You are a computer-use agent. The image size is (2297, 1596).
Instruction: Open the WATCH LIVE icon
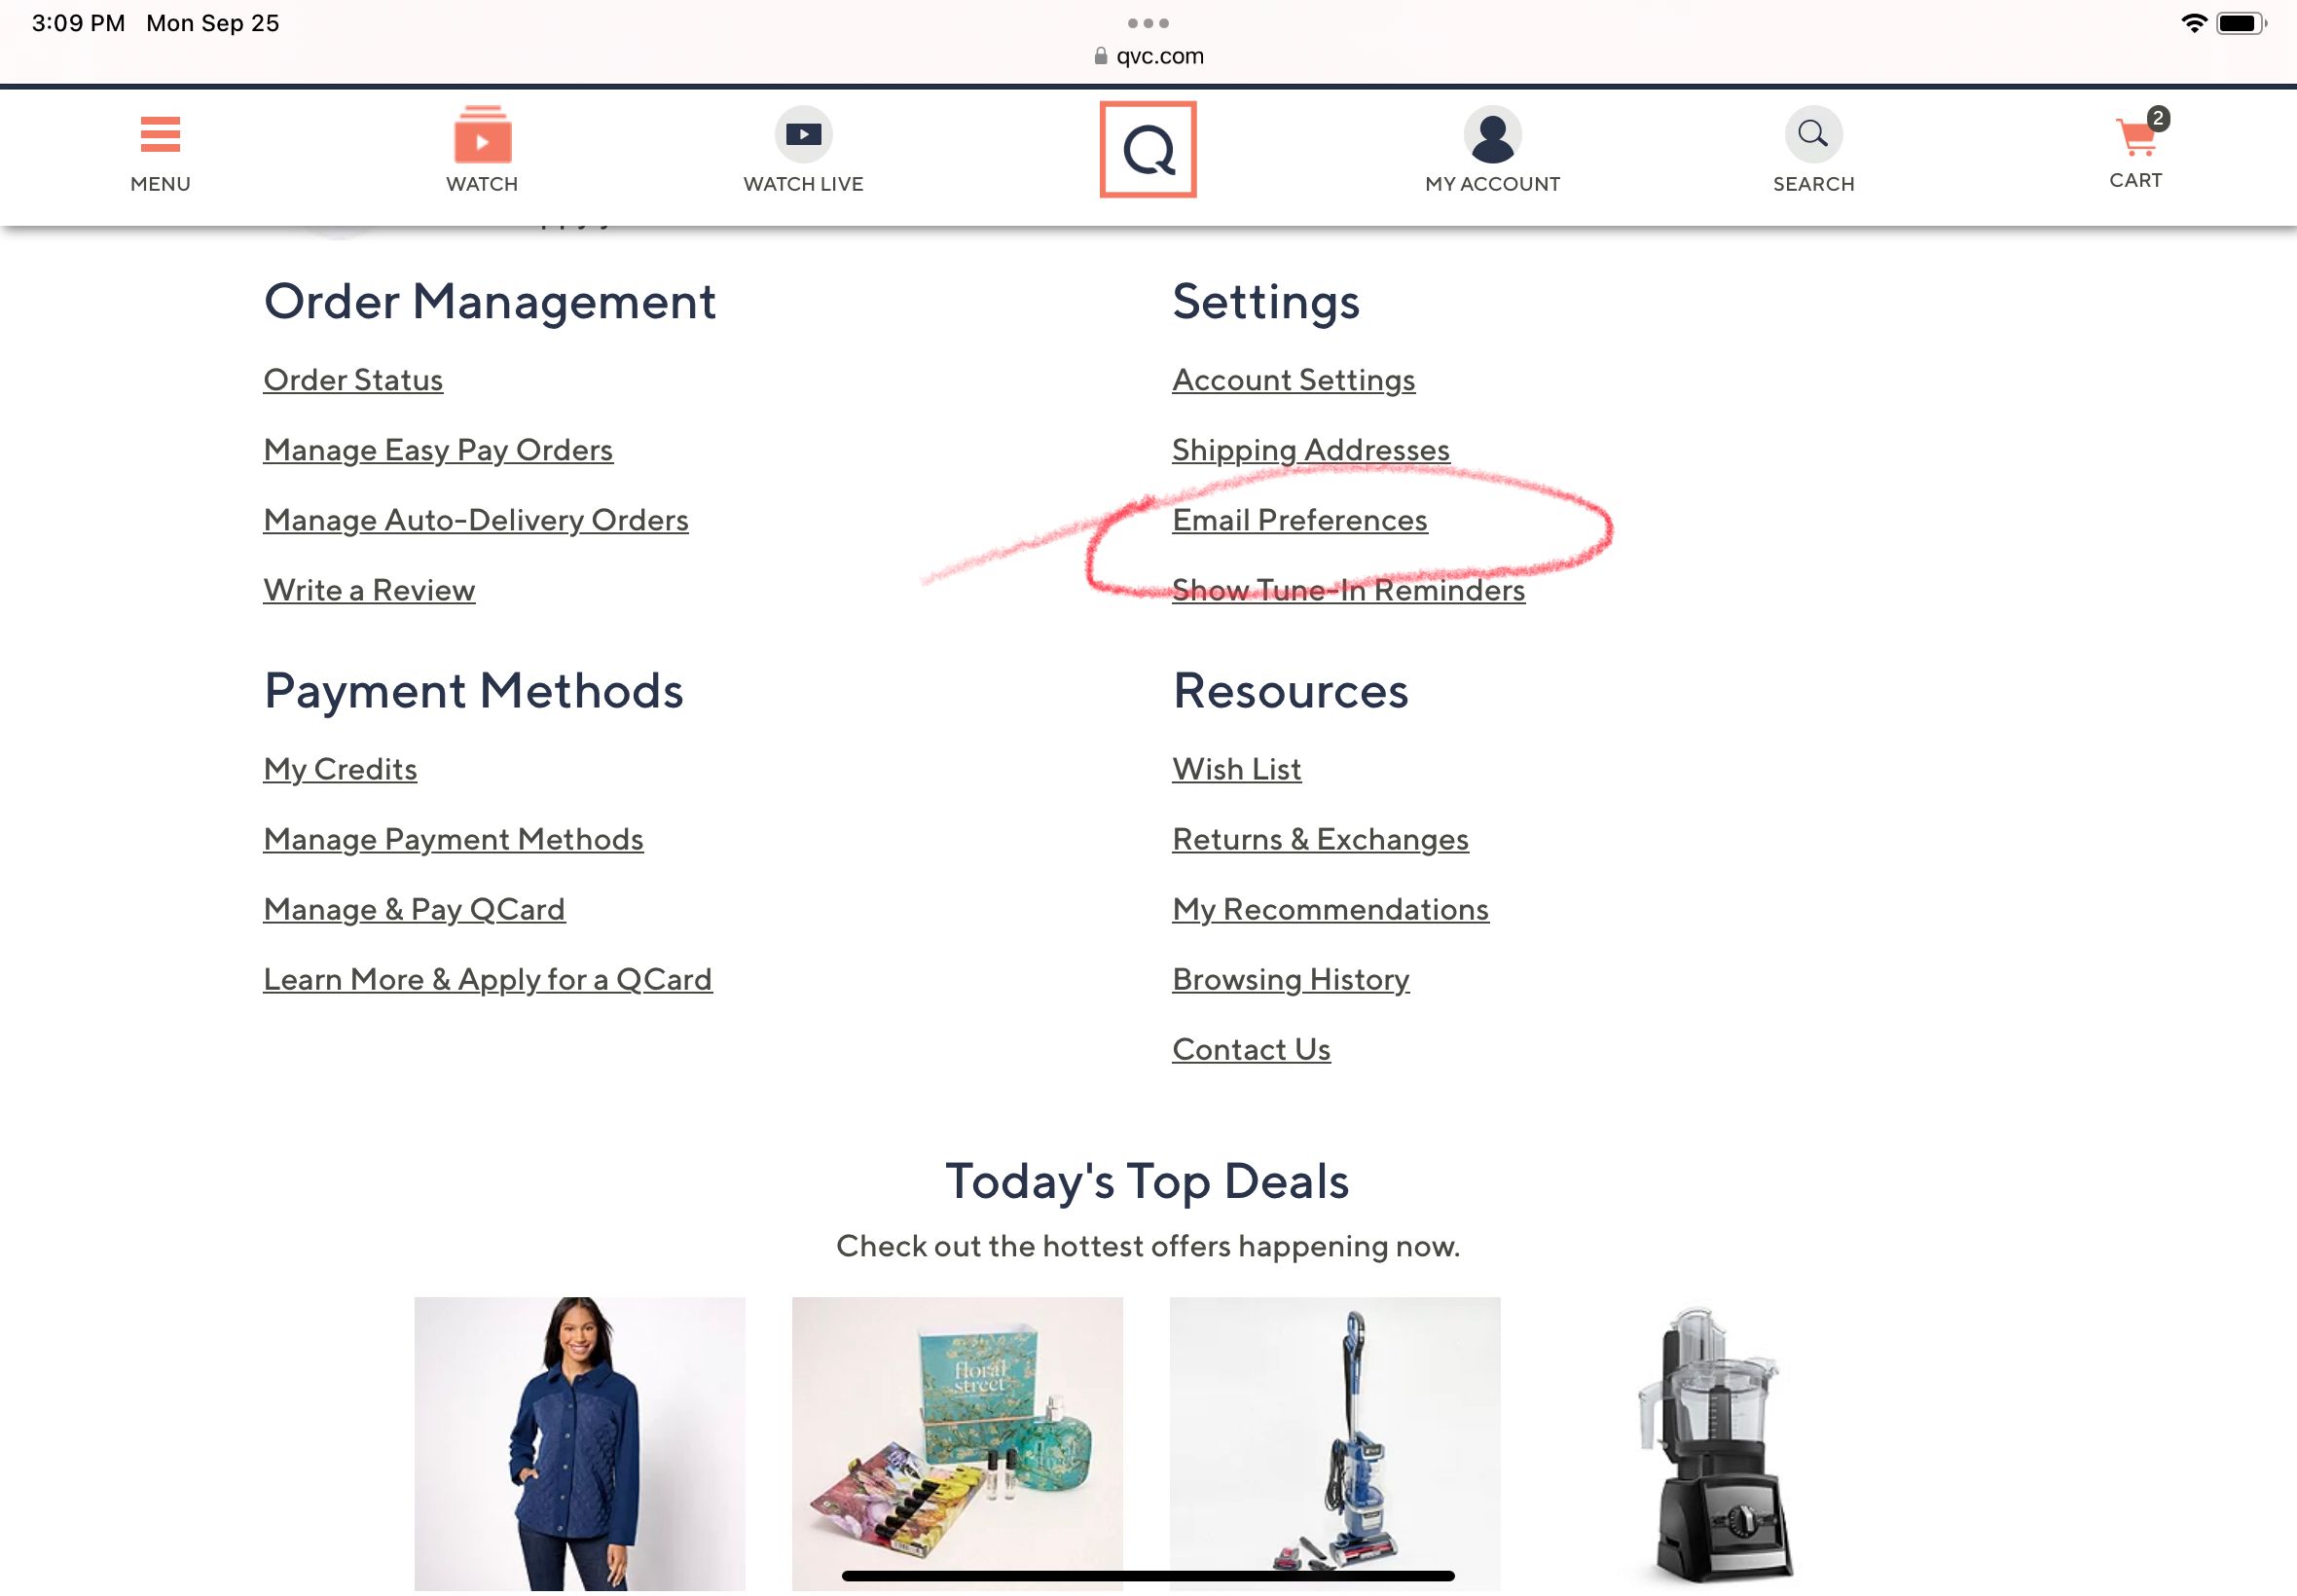point(803,135)
